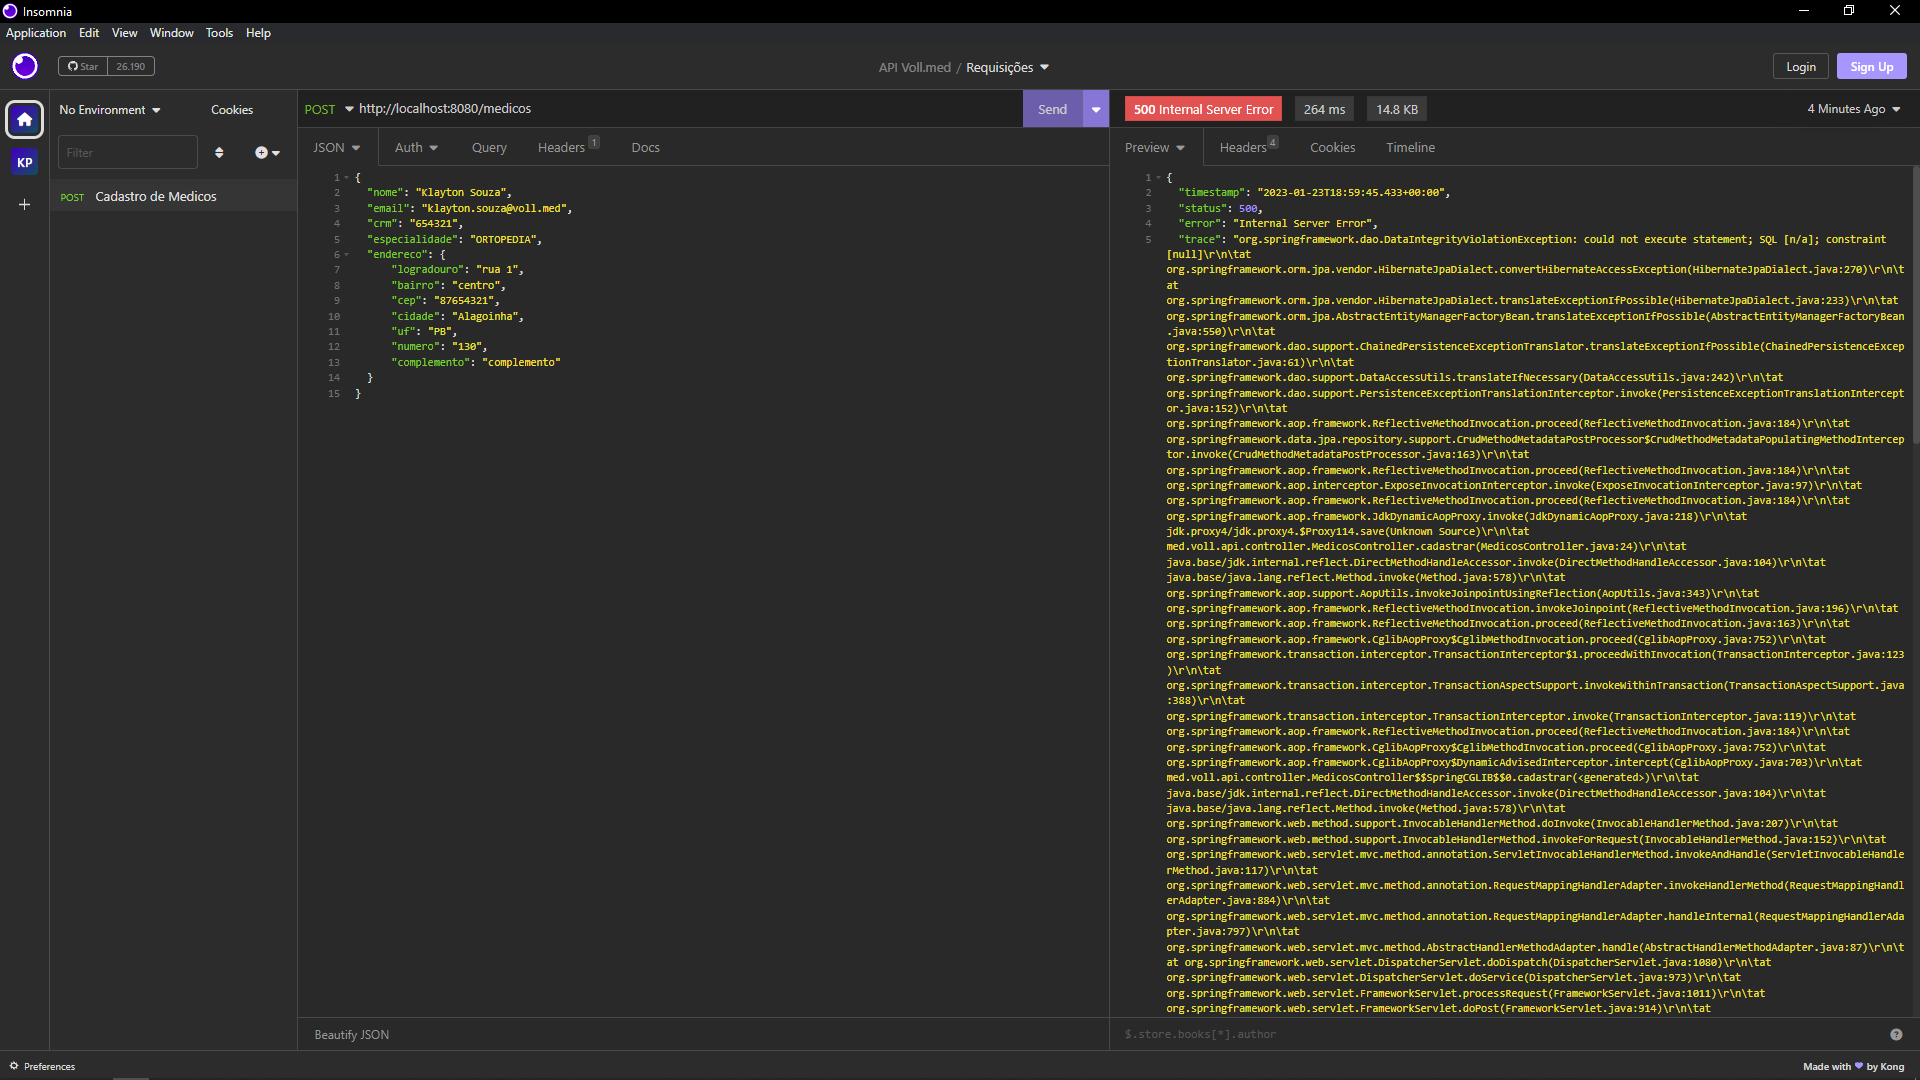Send the request
The width and height of the screenshot is (1920, 1080).
coord(1052,109)
